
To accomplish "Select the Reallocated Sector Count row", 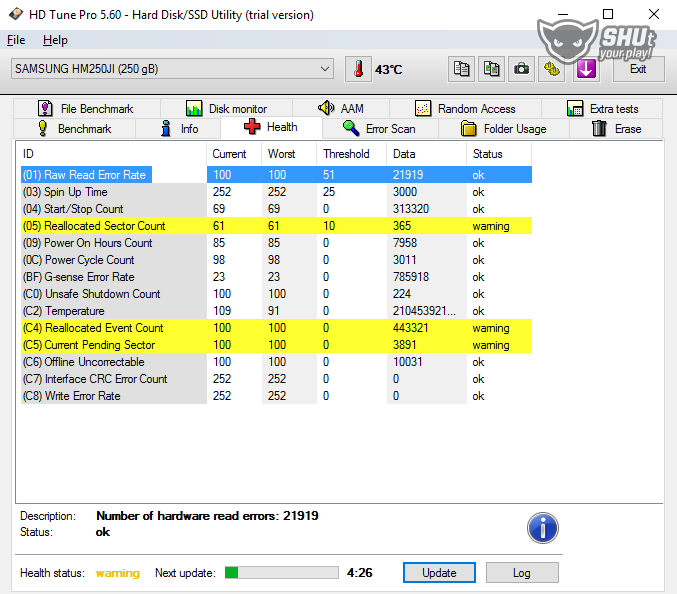I will [x=276, y=226].
